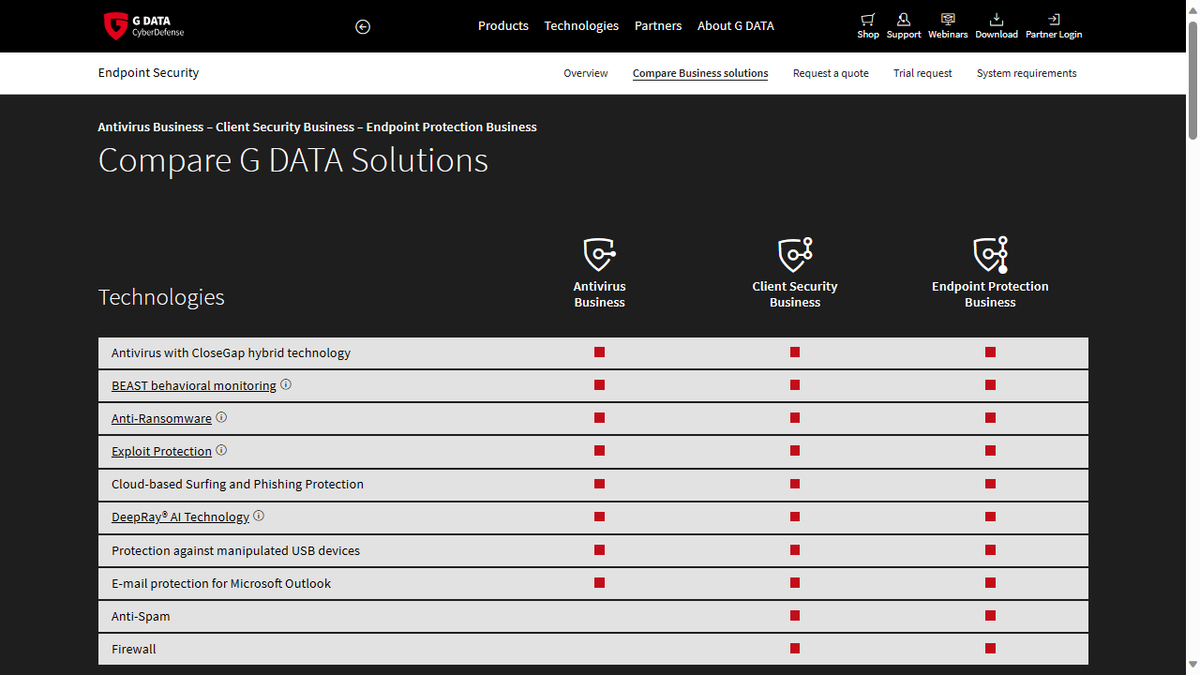Viewport: 1200px width, 675px height.
Task: Open the About G DATA menu
Action: coord(735,26)
